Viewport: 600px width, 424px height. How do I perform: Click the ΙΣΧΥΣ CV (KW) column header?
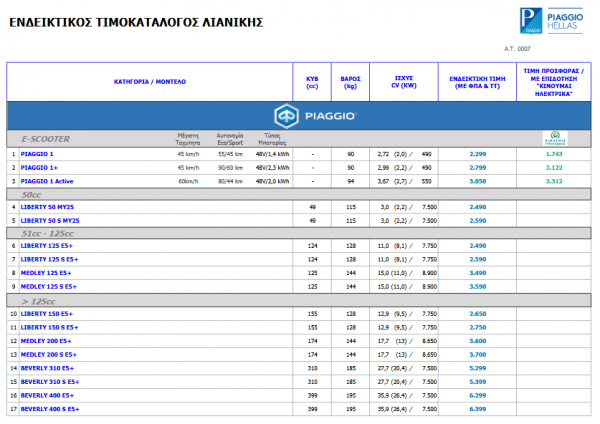(x=404, y=82)
